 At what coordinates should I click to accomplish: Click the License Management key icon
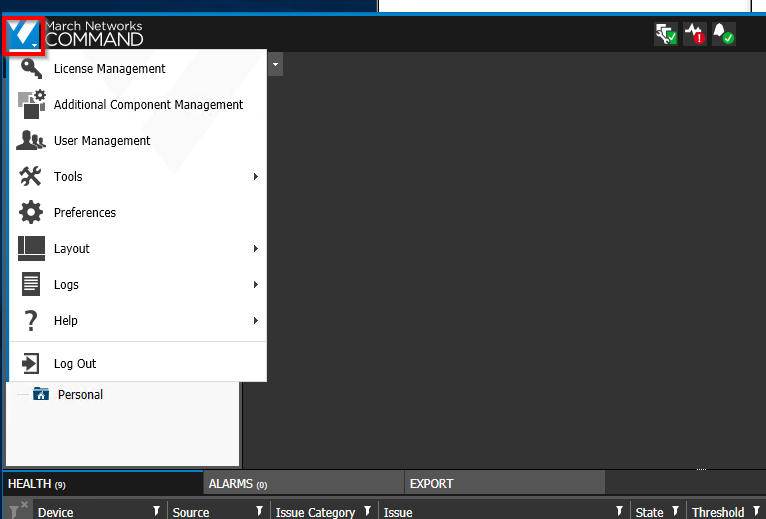click(32, 69)
